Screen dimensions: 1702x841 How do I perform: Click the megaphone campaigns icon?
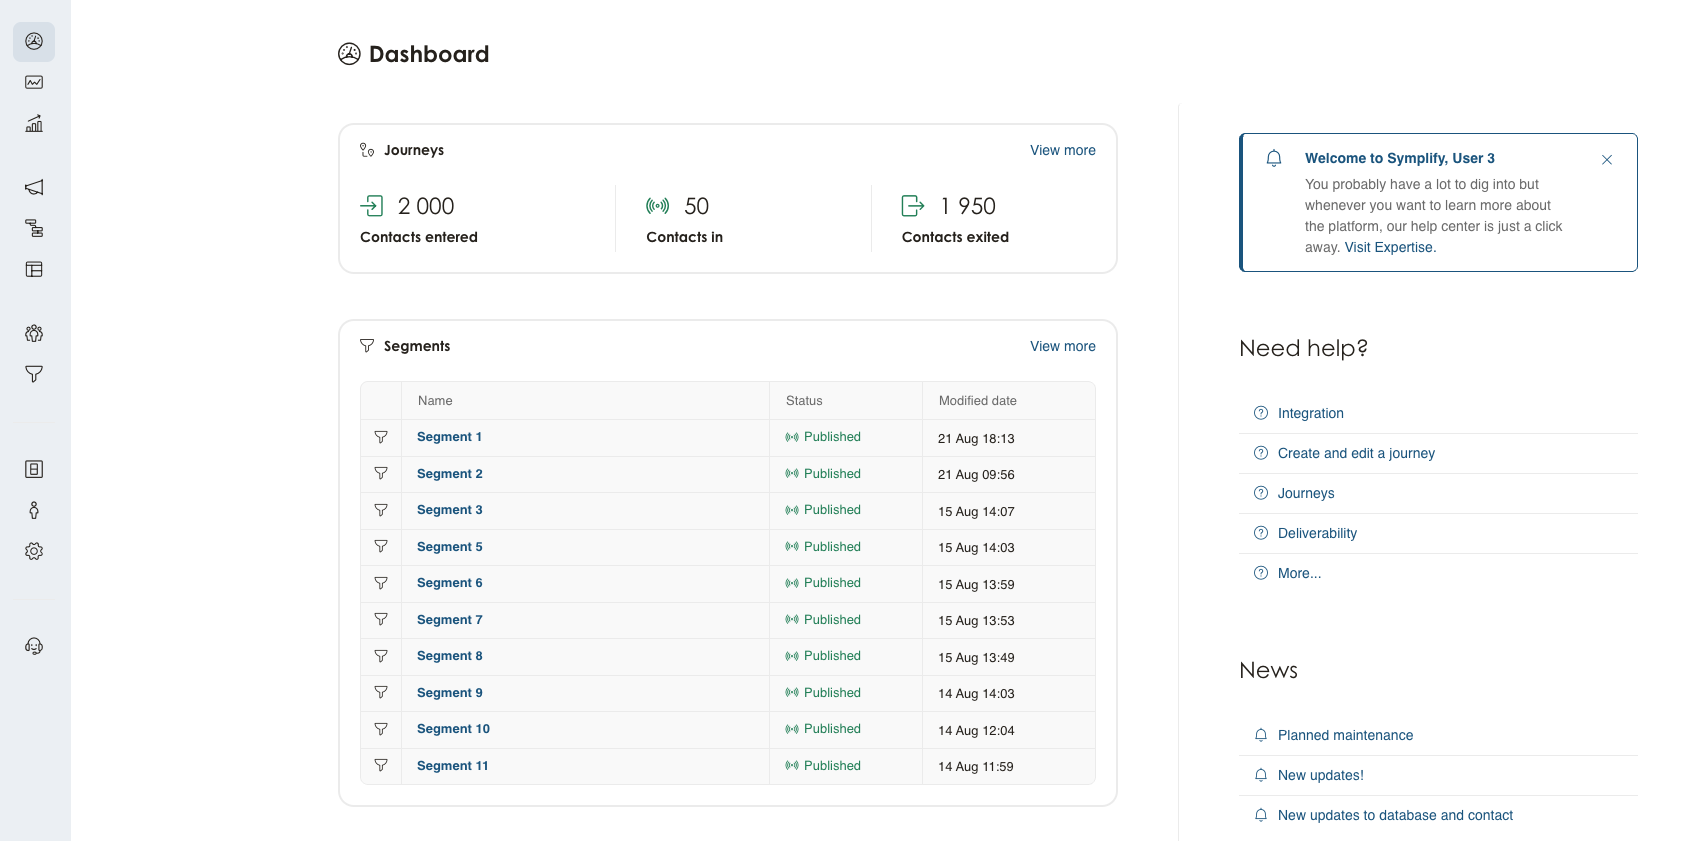pos(34,187)
